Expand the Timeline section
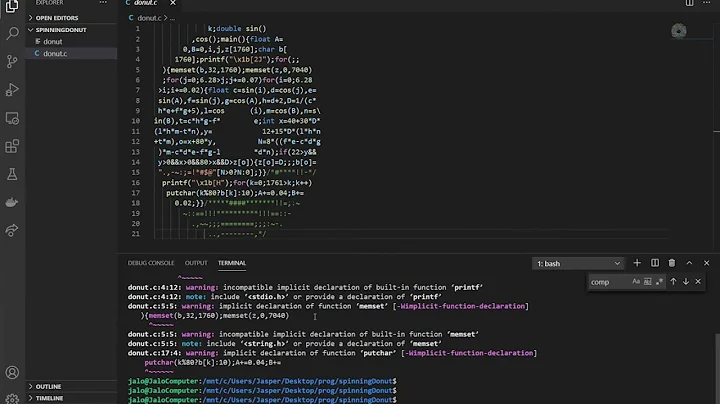This screenshot has height=404, width=720. [71, 398]
